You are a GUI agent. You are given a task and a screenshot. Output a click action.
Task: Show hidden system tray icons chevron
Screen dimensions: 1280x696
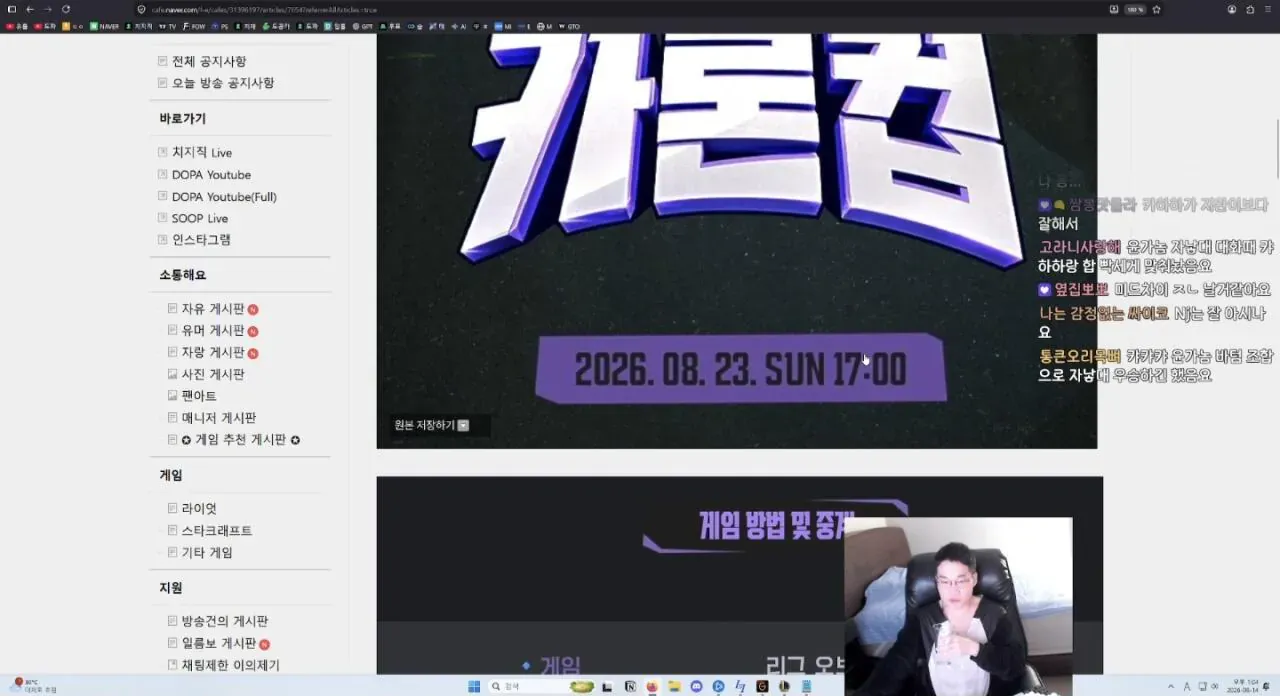[x=1171, y=687]
